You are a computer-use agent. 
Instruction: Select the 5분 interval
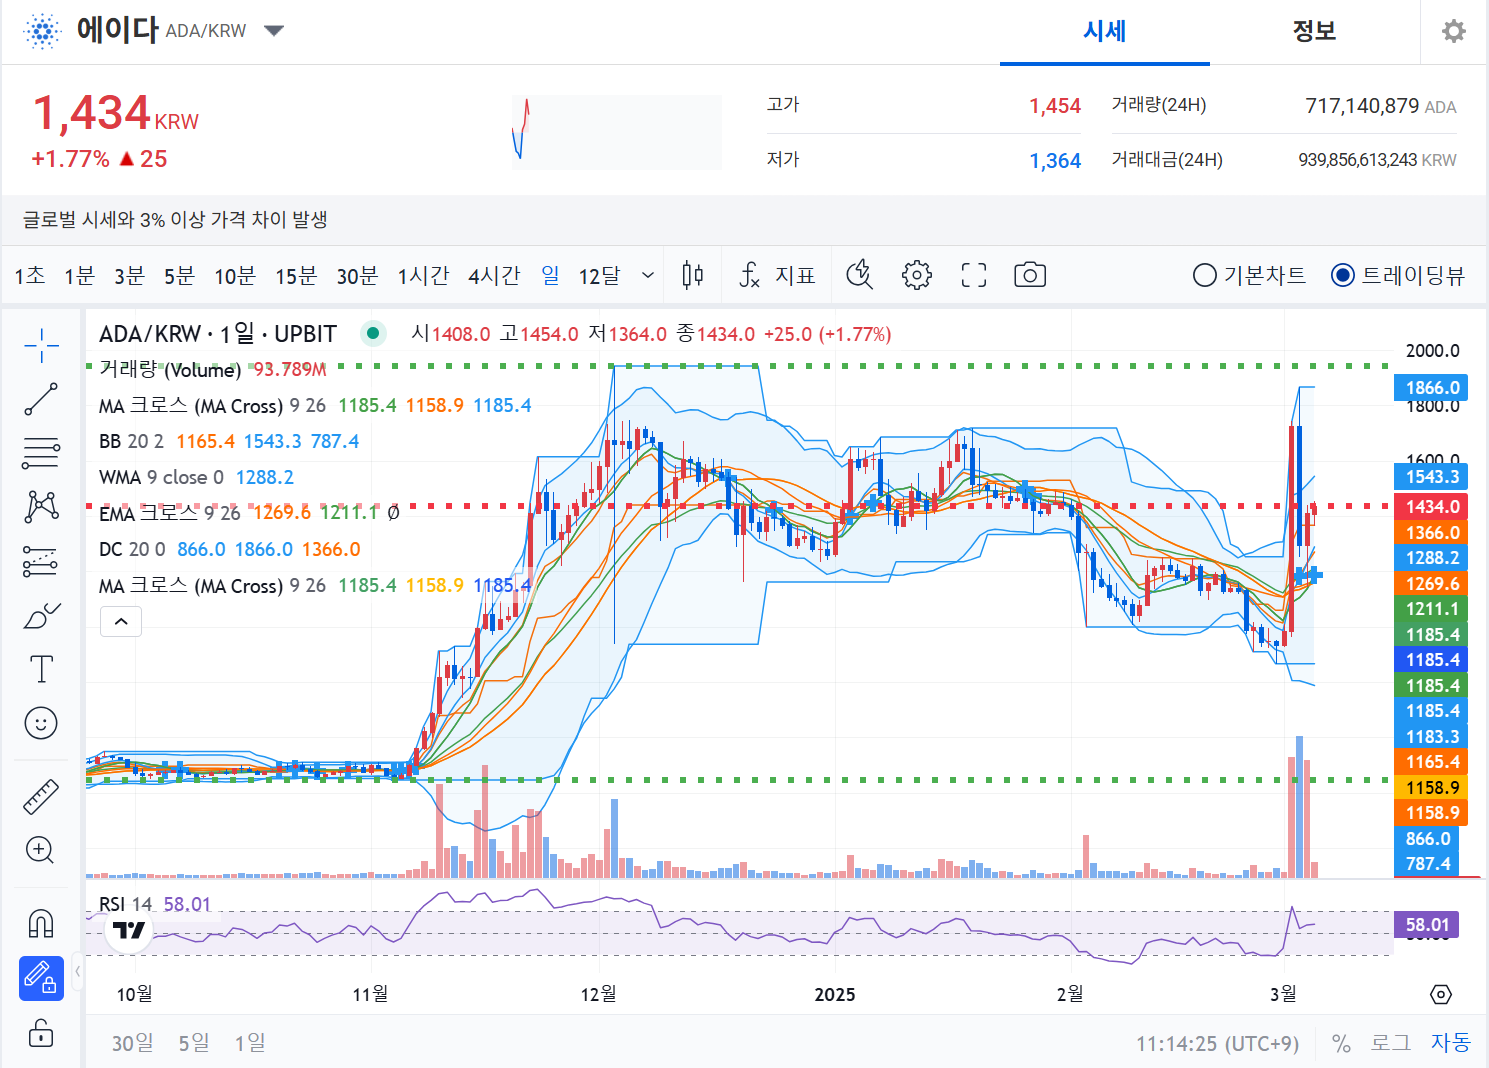click(179, 275)
